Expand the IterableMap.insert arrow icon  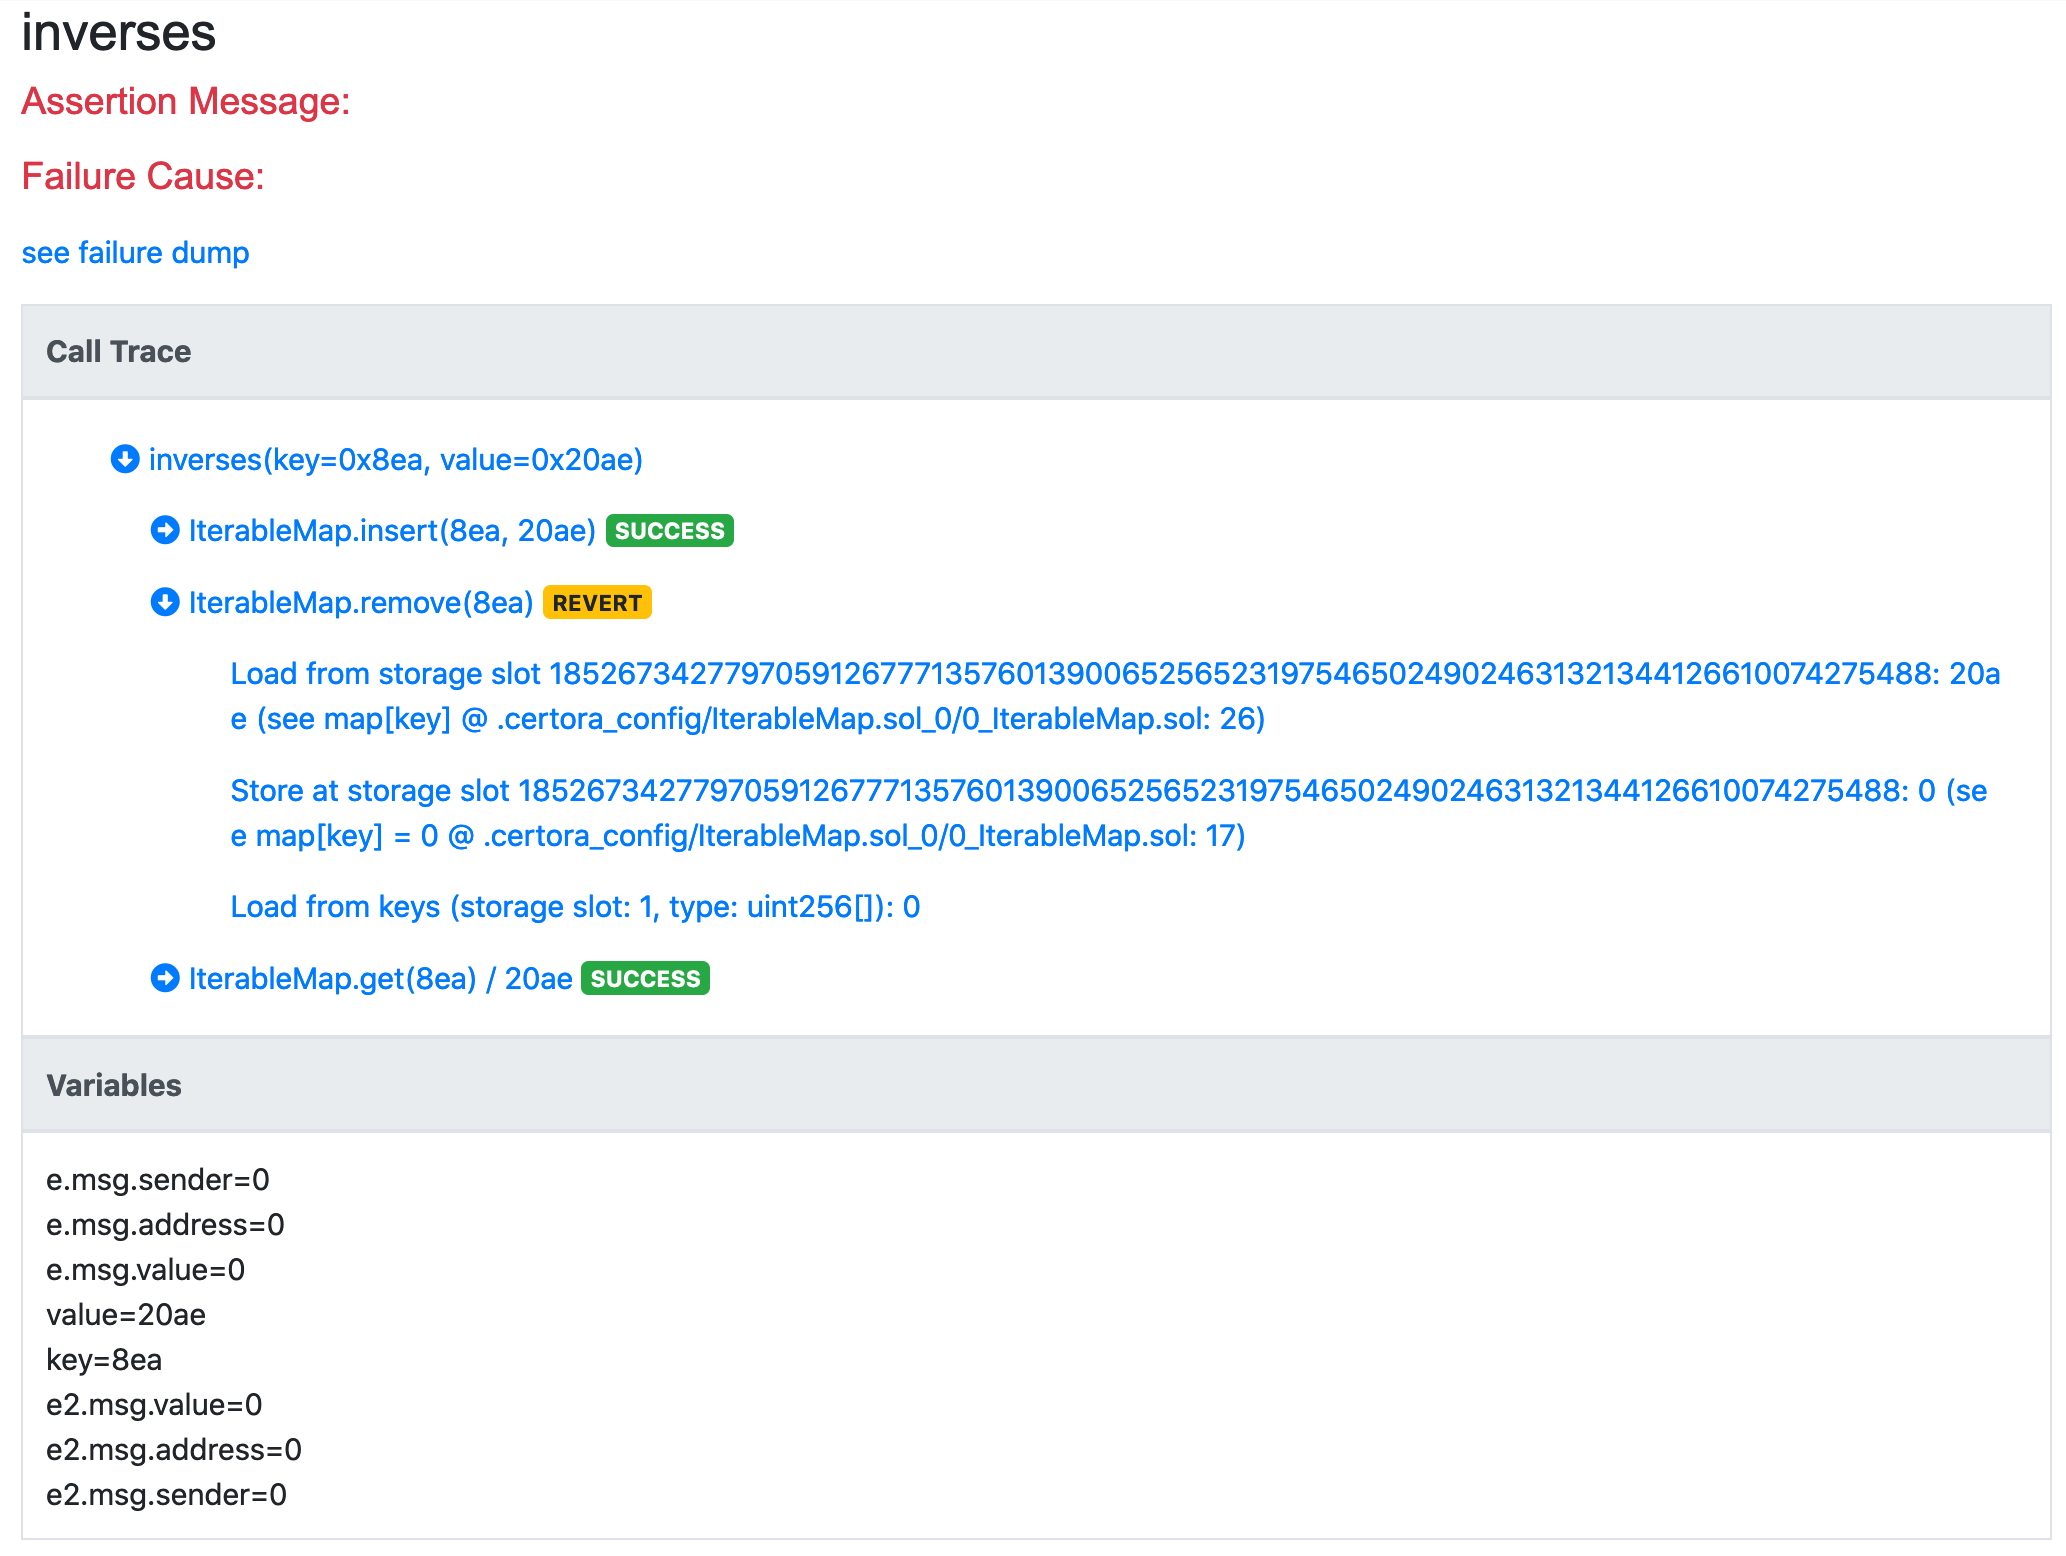click(165, 530)
